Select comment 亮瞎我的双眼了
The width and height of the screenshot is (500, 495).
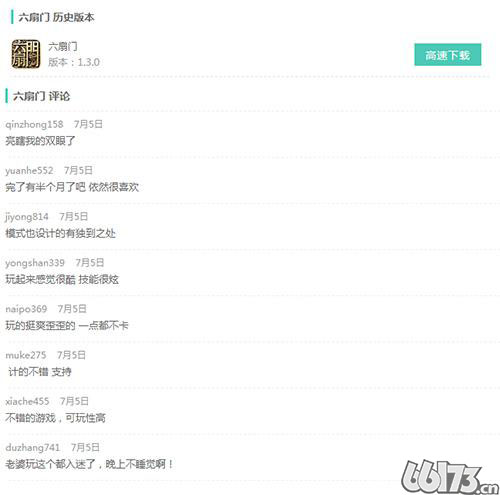click(40, 141)
